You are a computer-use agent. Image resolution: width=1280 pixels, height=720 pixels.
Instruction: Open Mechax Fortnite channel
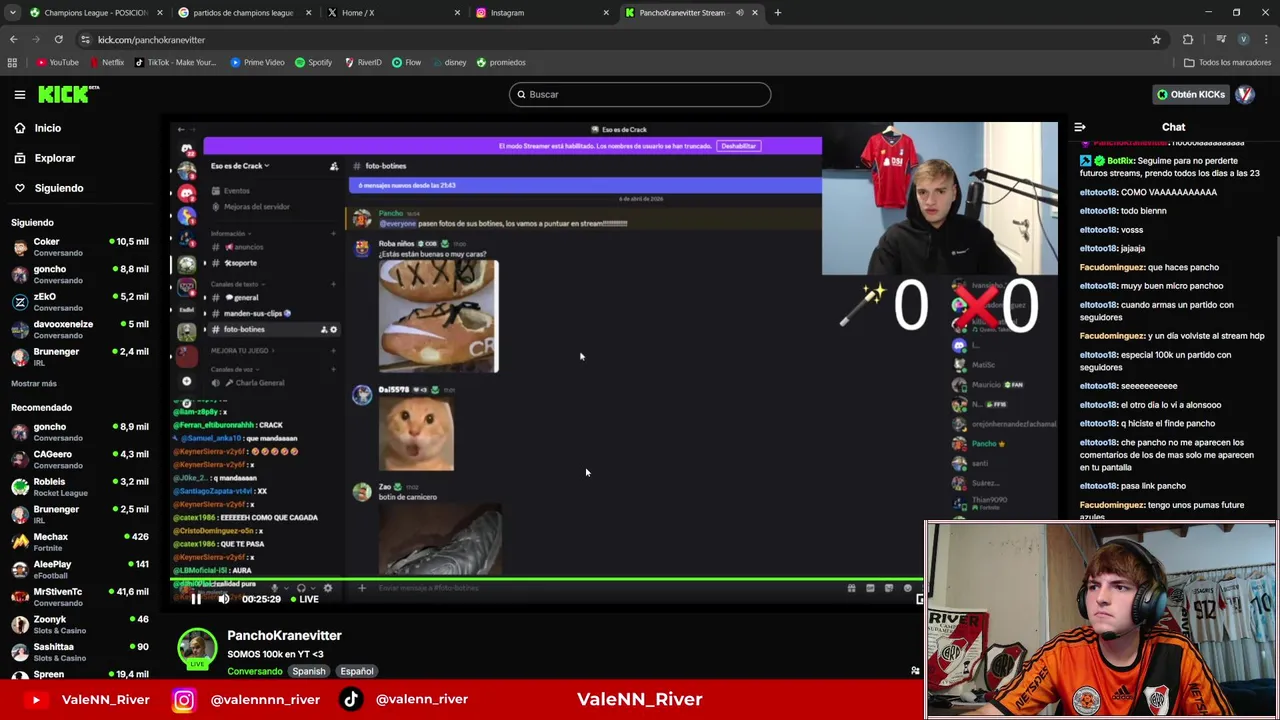(80, 542)
